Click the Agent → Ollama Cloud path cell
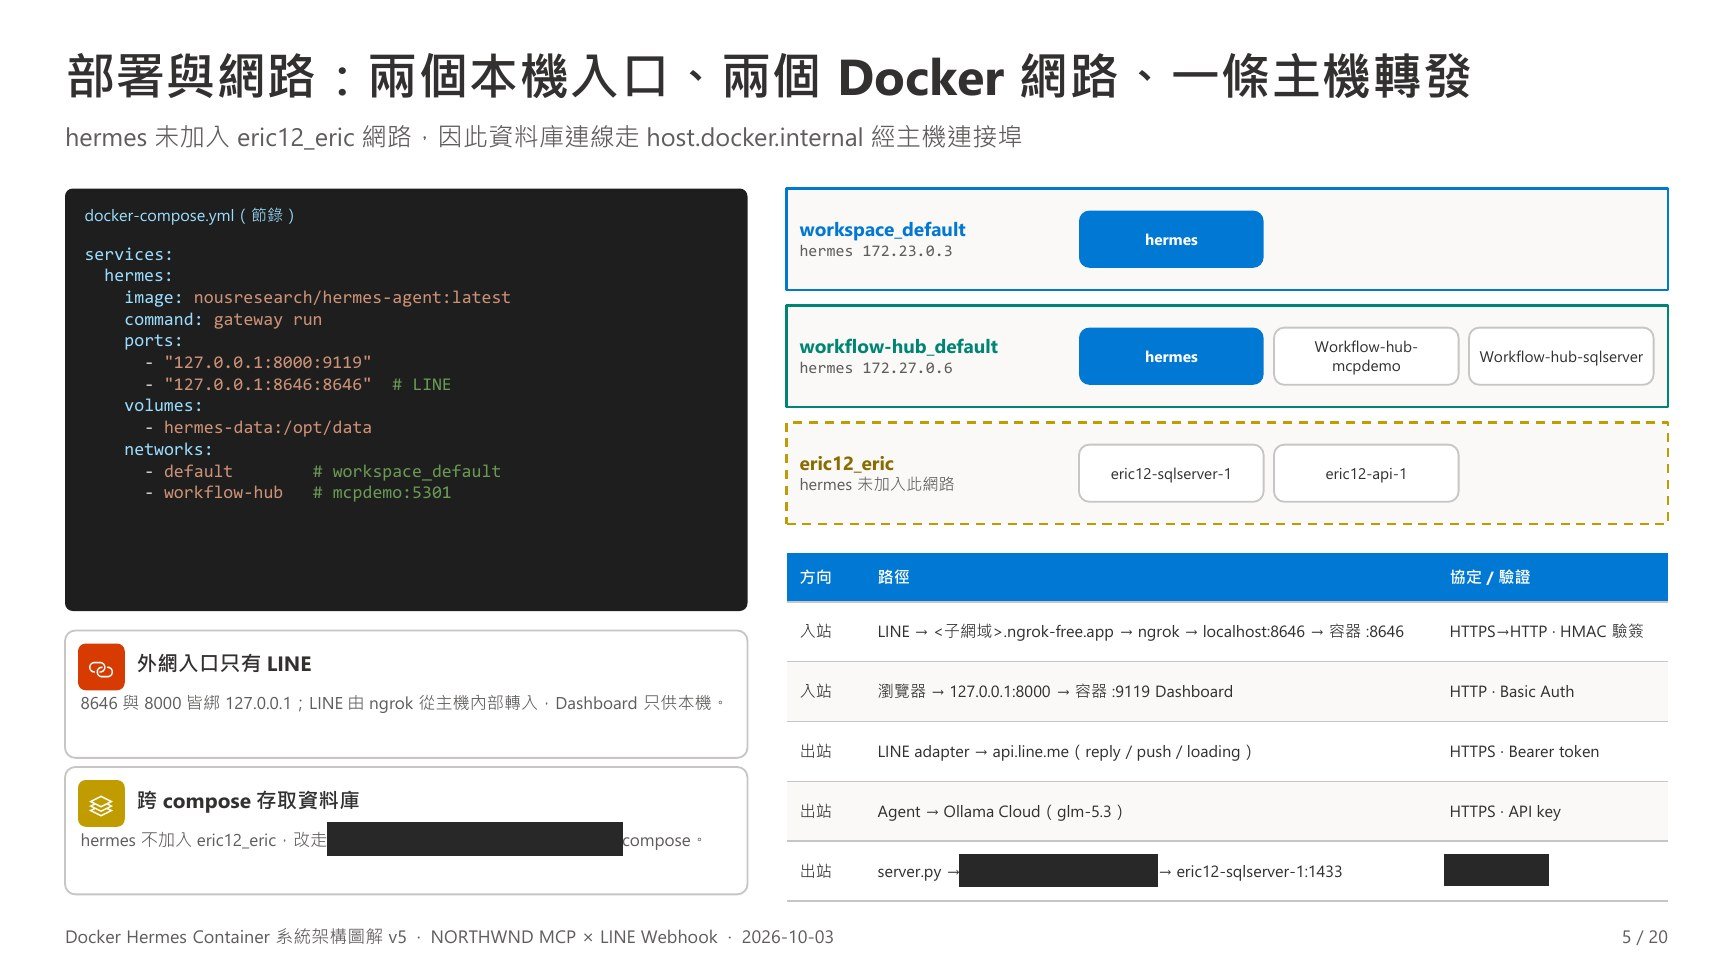Viewport: 1734px width, 975px height. pyautogui.click(x=1000, y=811)
